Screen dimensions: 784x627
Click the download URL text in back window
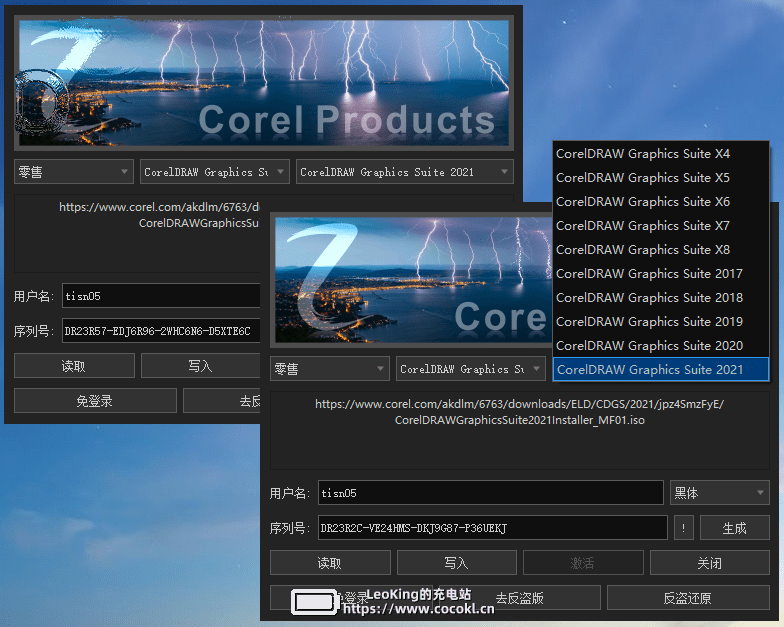click(x=159, y=215)
